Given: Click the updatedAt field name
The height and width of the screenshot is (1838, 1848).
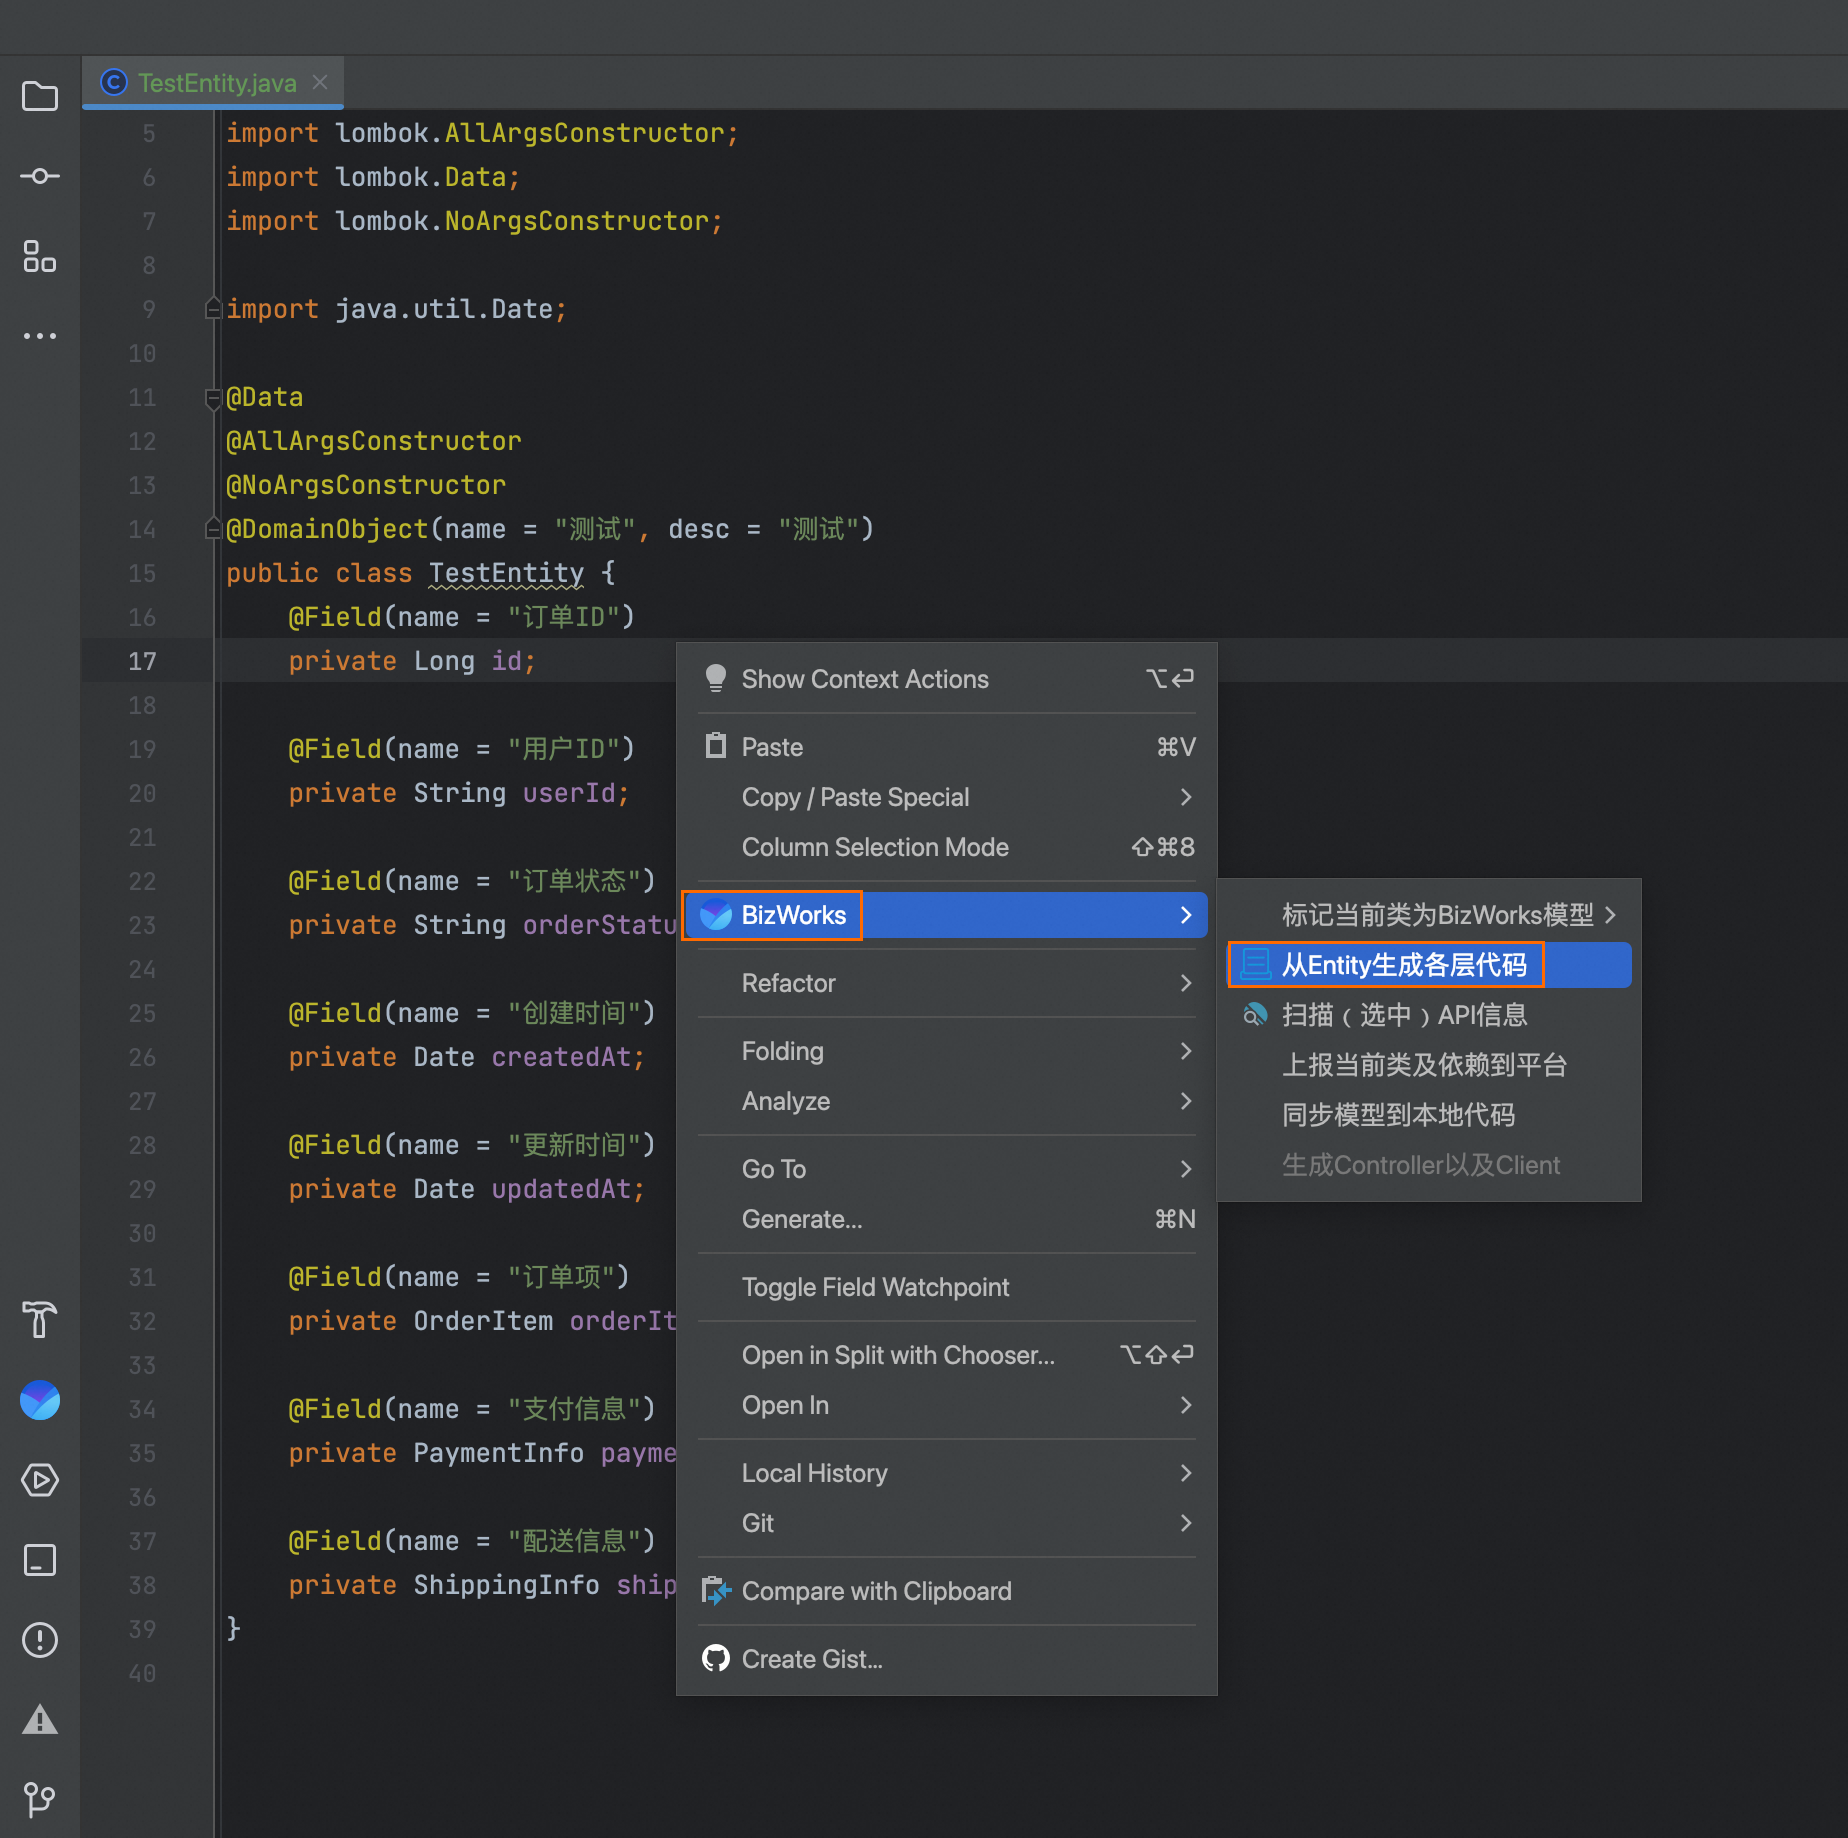Looking at the screenshot, I should pyautogui.click(x=561, y=1188).
